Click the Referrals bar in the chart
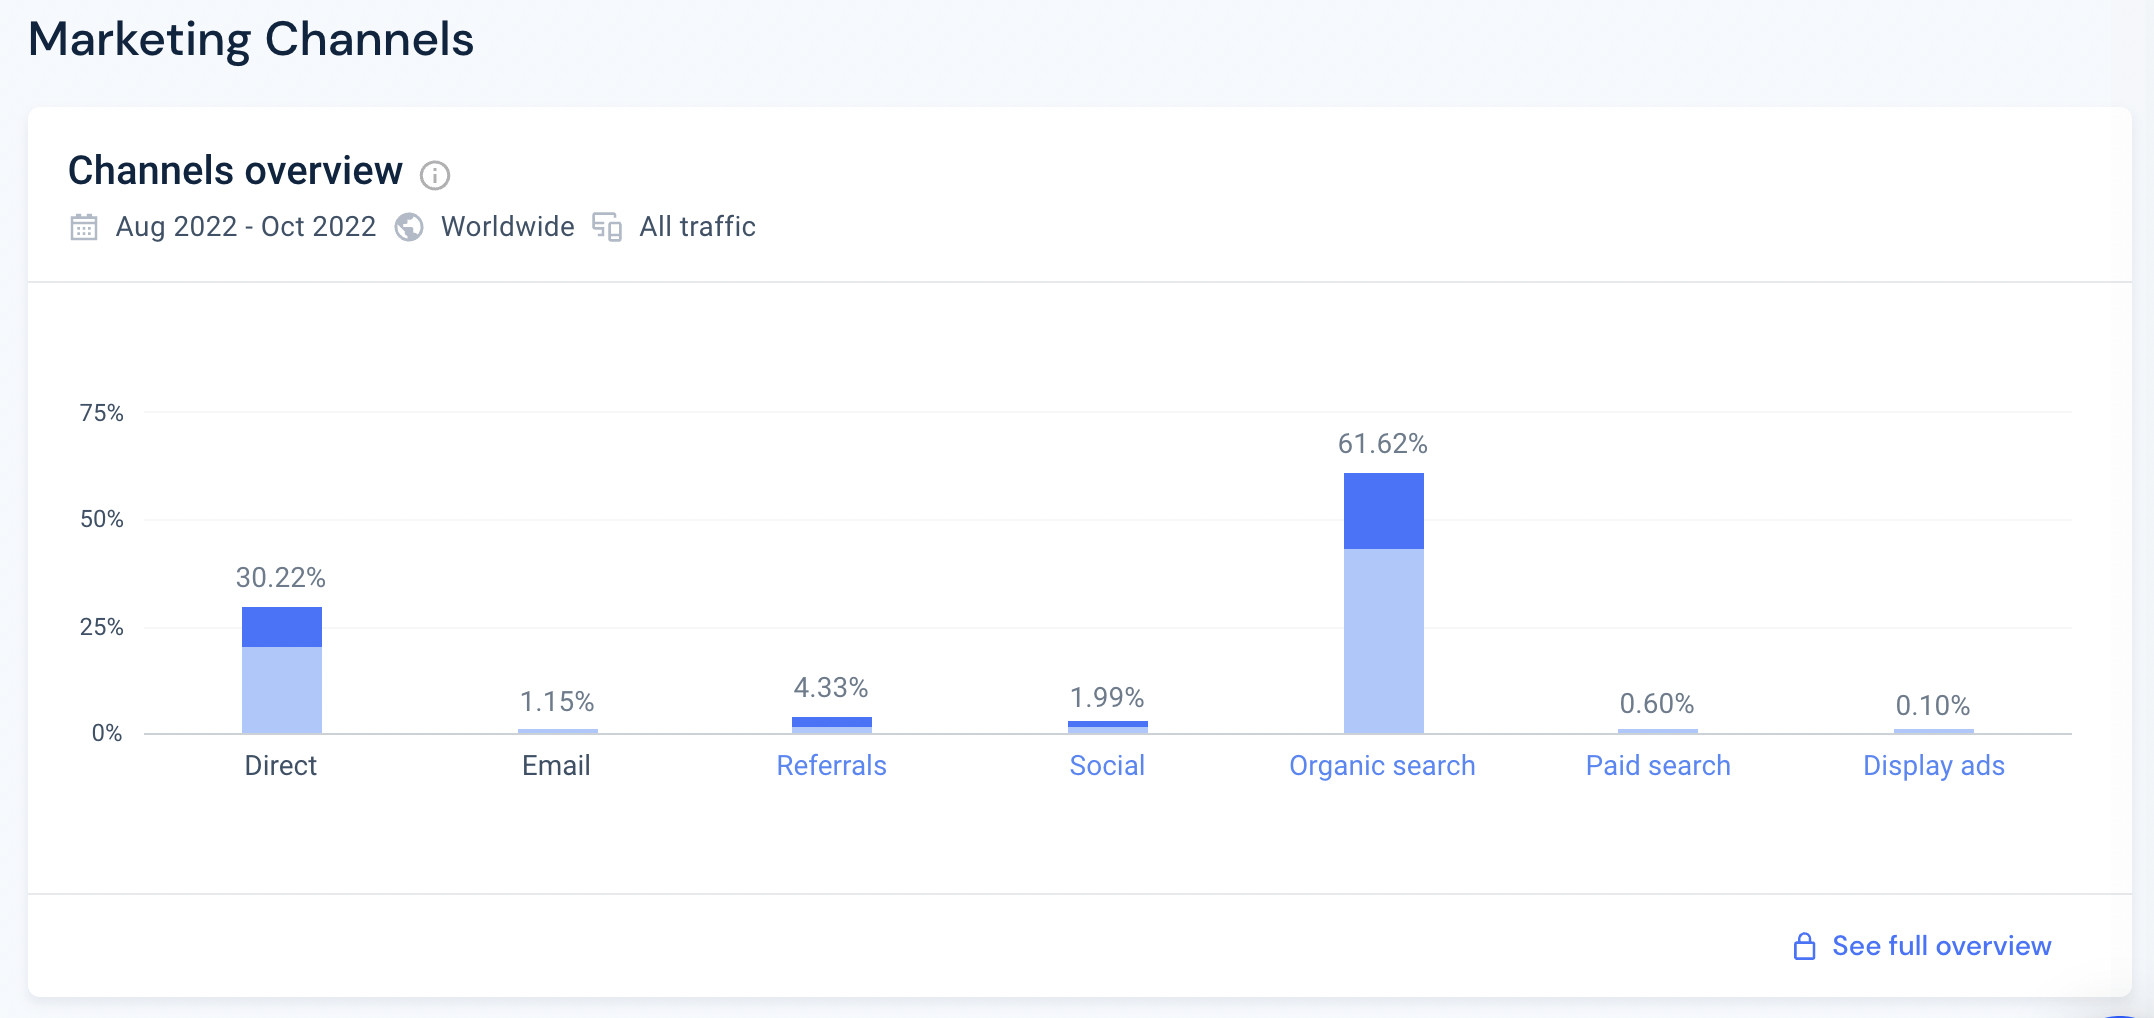Screen dimensions: 2154x1018 832,725
